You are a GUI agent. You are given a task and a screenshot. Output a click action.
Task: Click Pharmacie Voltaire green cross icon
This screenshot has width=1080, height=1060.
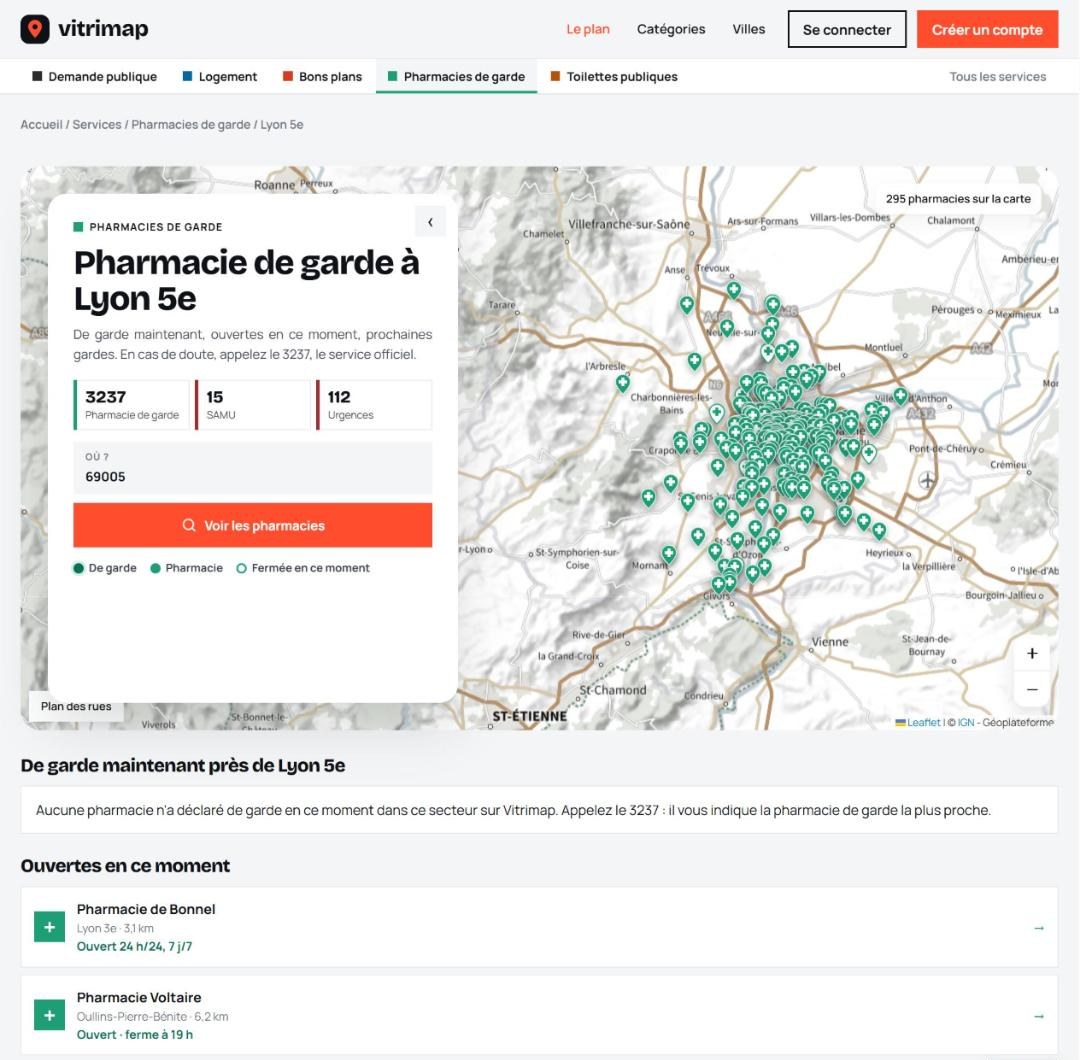click(x=50, y=1015)
